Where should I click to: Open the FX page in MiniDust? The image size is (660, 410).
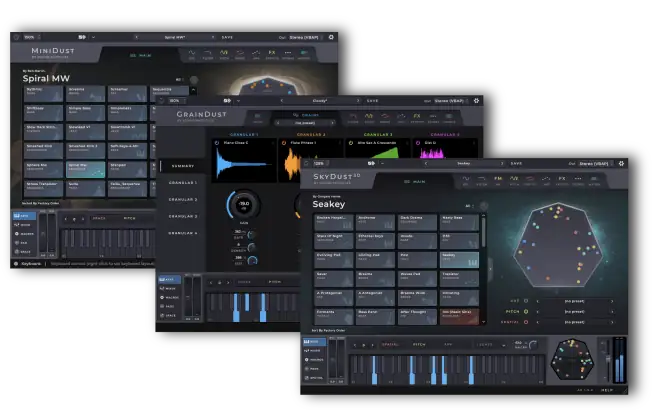click(x=272, y=54)
